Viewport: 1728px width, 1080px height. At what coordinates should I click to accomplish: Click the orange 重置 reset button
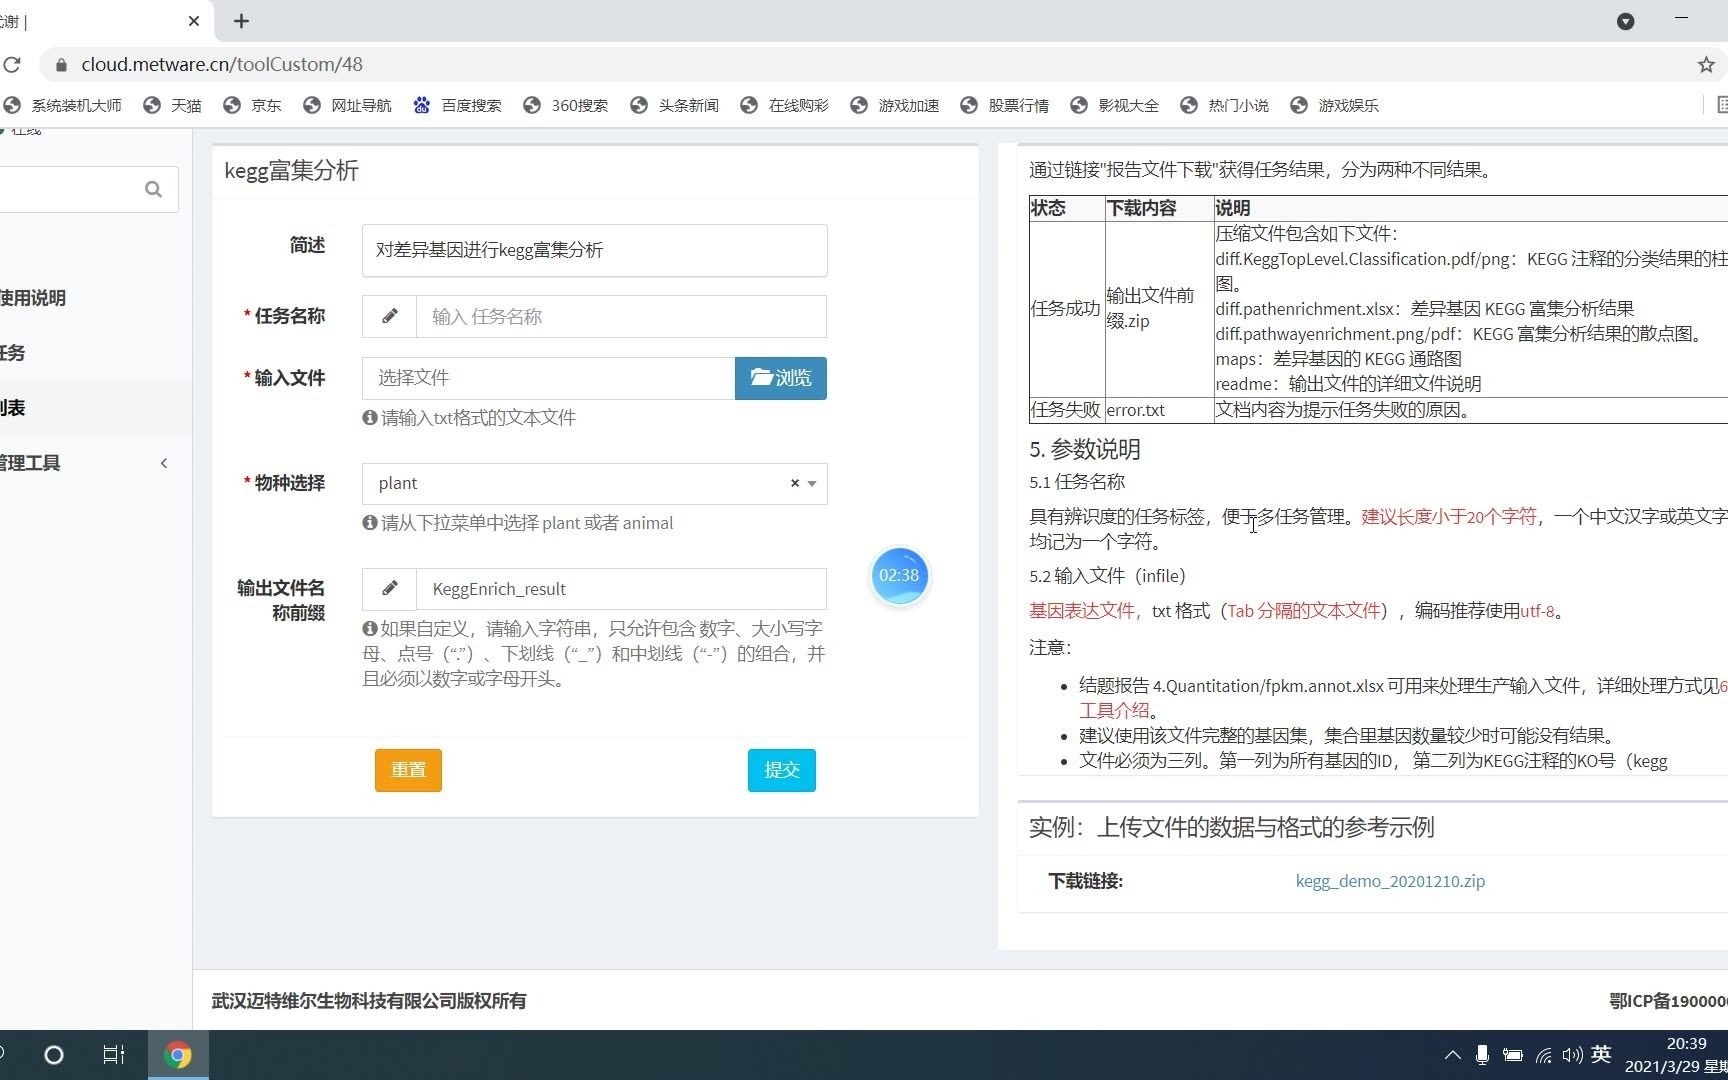408,770
